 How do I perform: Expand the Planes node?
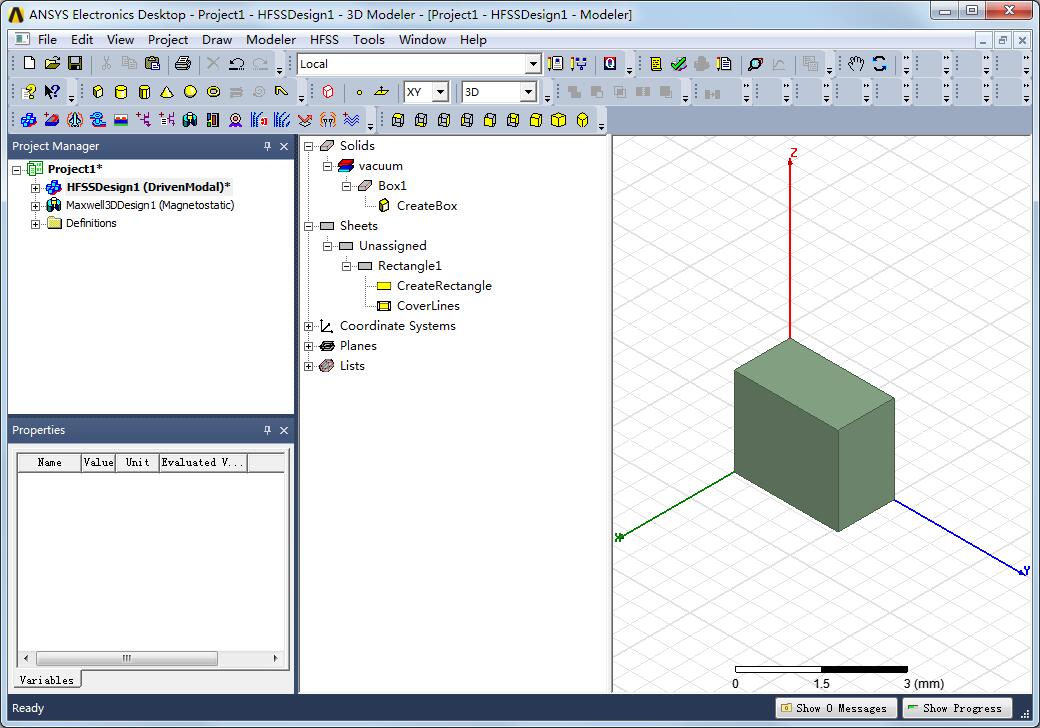(x=308, y=346)
